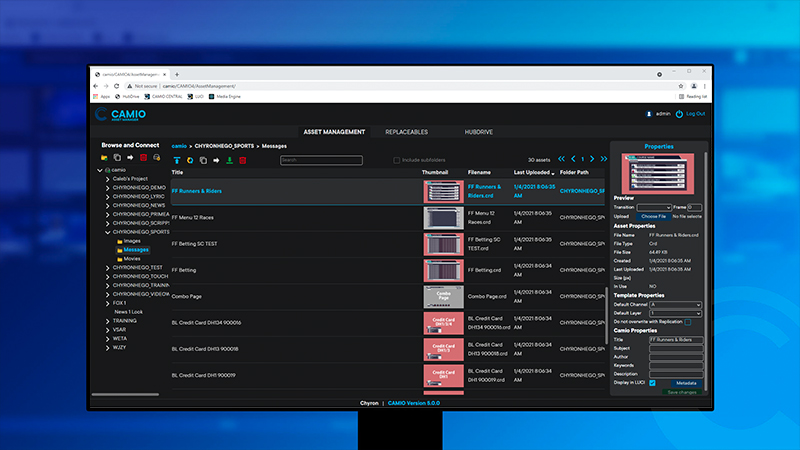Switch to the HUBDRIVE tab
800x450 pixels.
point(479,132)
